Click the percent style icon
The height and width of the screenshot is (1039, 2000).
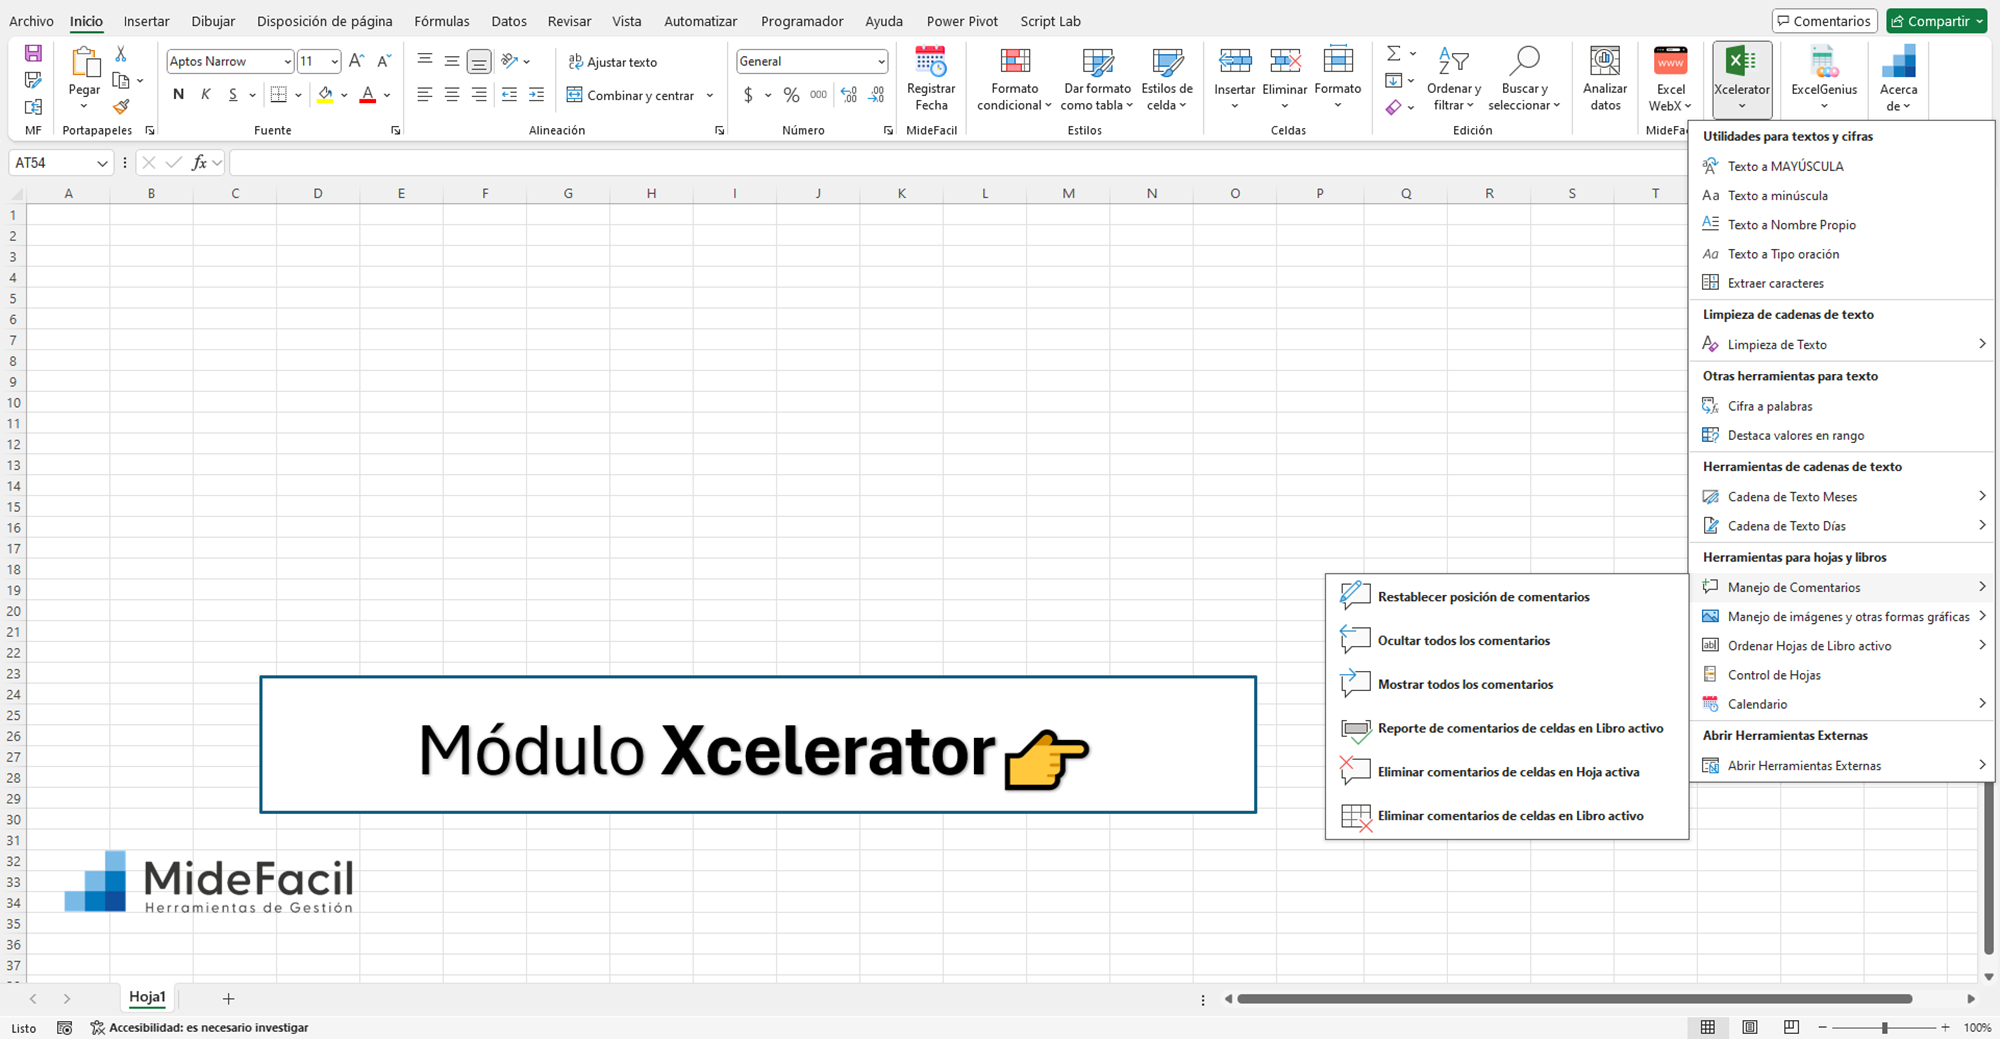tap(791, 95)
